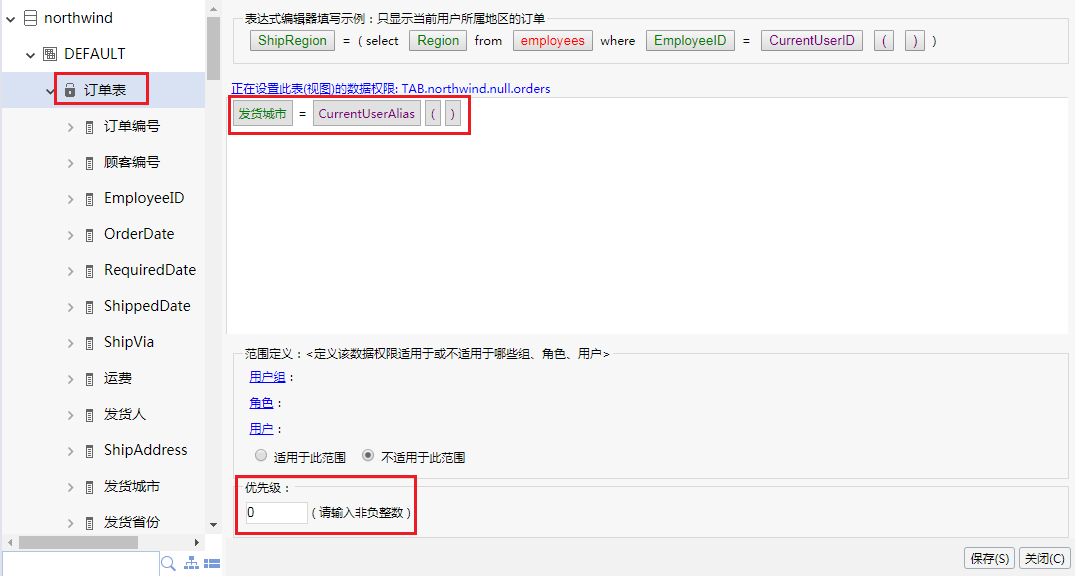Click the ShipRegion example token
The height and width of the screenshot is (576, 1075).
[293, 40]
